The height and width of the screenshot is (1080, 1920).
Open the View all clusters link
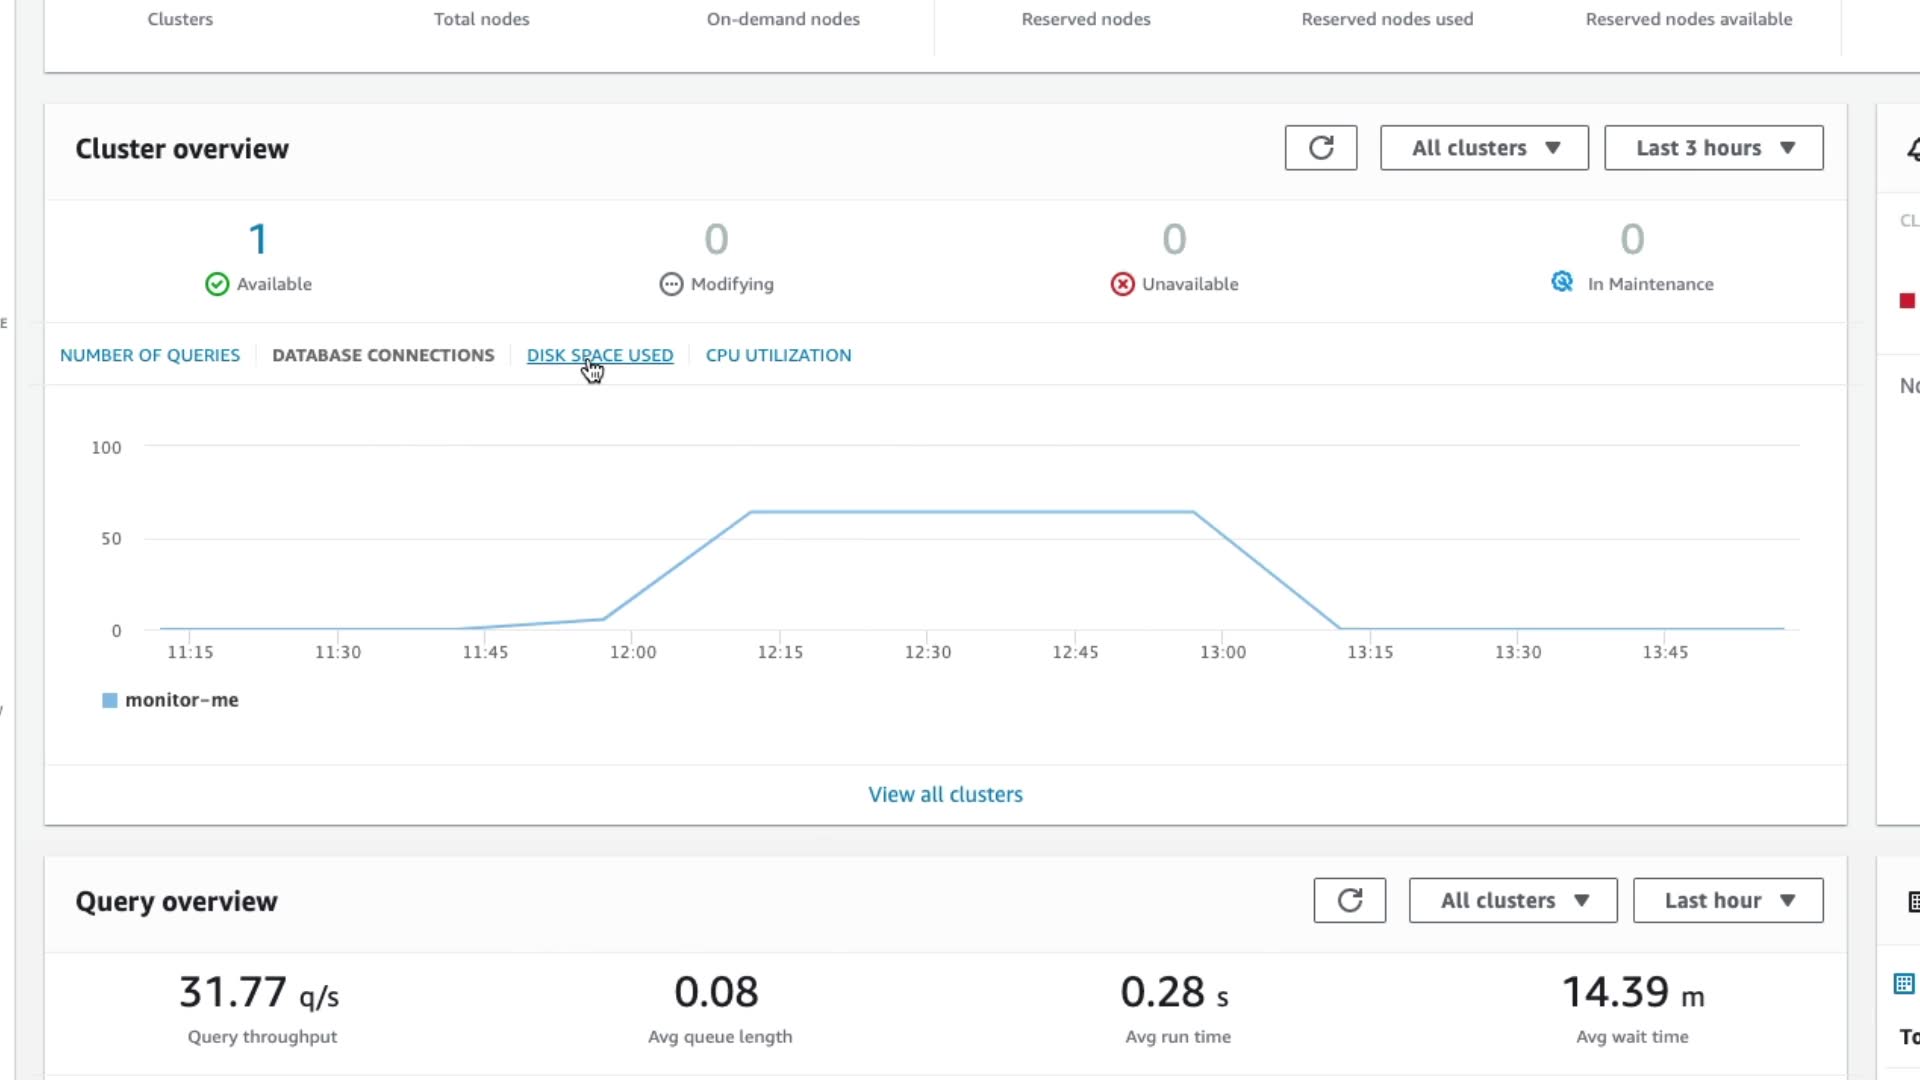[945, 794]
